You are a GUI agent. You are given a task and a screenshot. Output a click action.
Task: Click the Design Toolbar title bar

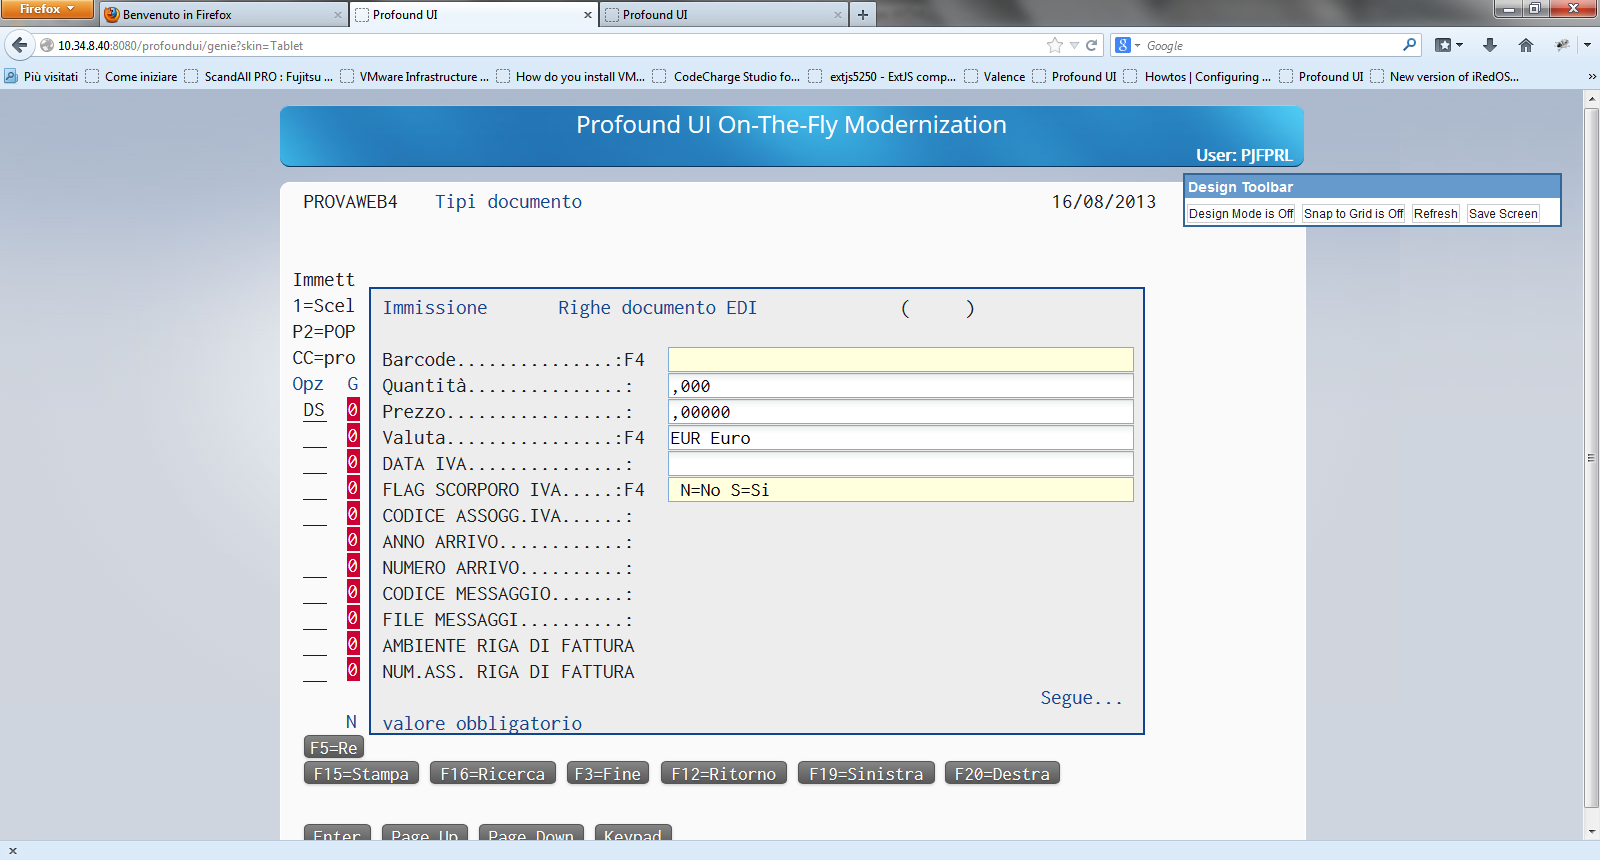(1371, 187)
